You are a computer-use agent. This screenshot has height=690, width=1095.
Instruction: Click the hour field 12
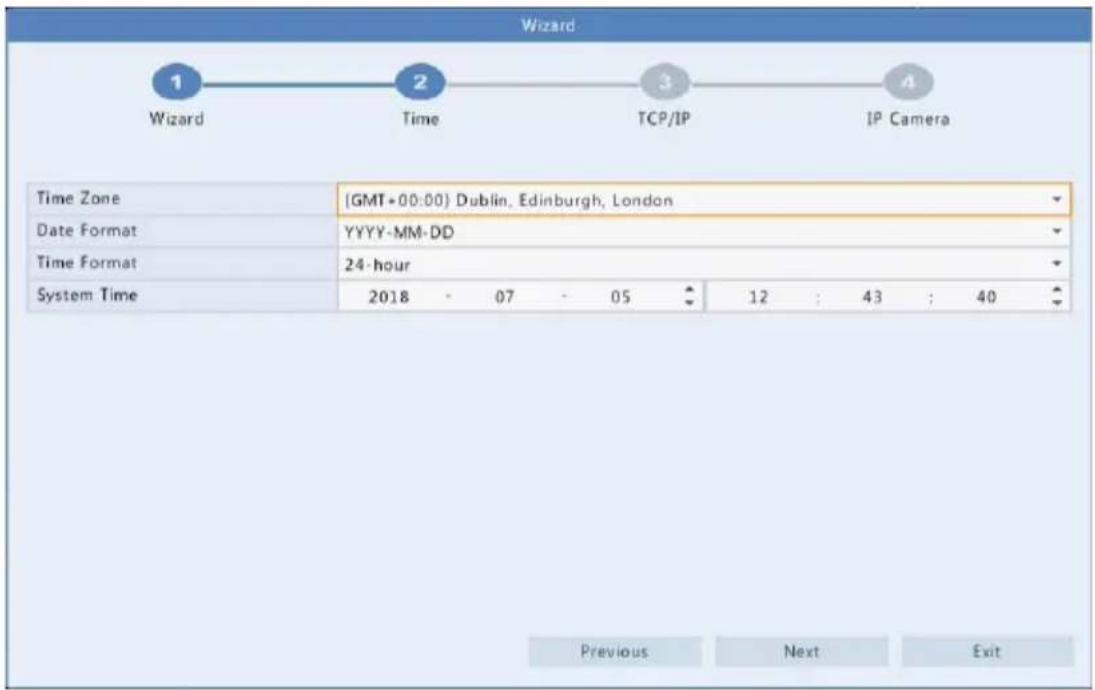pyautogui.click(x=758, y=297)
